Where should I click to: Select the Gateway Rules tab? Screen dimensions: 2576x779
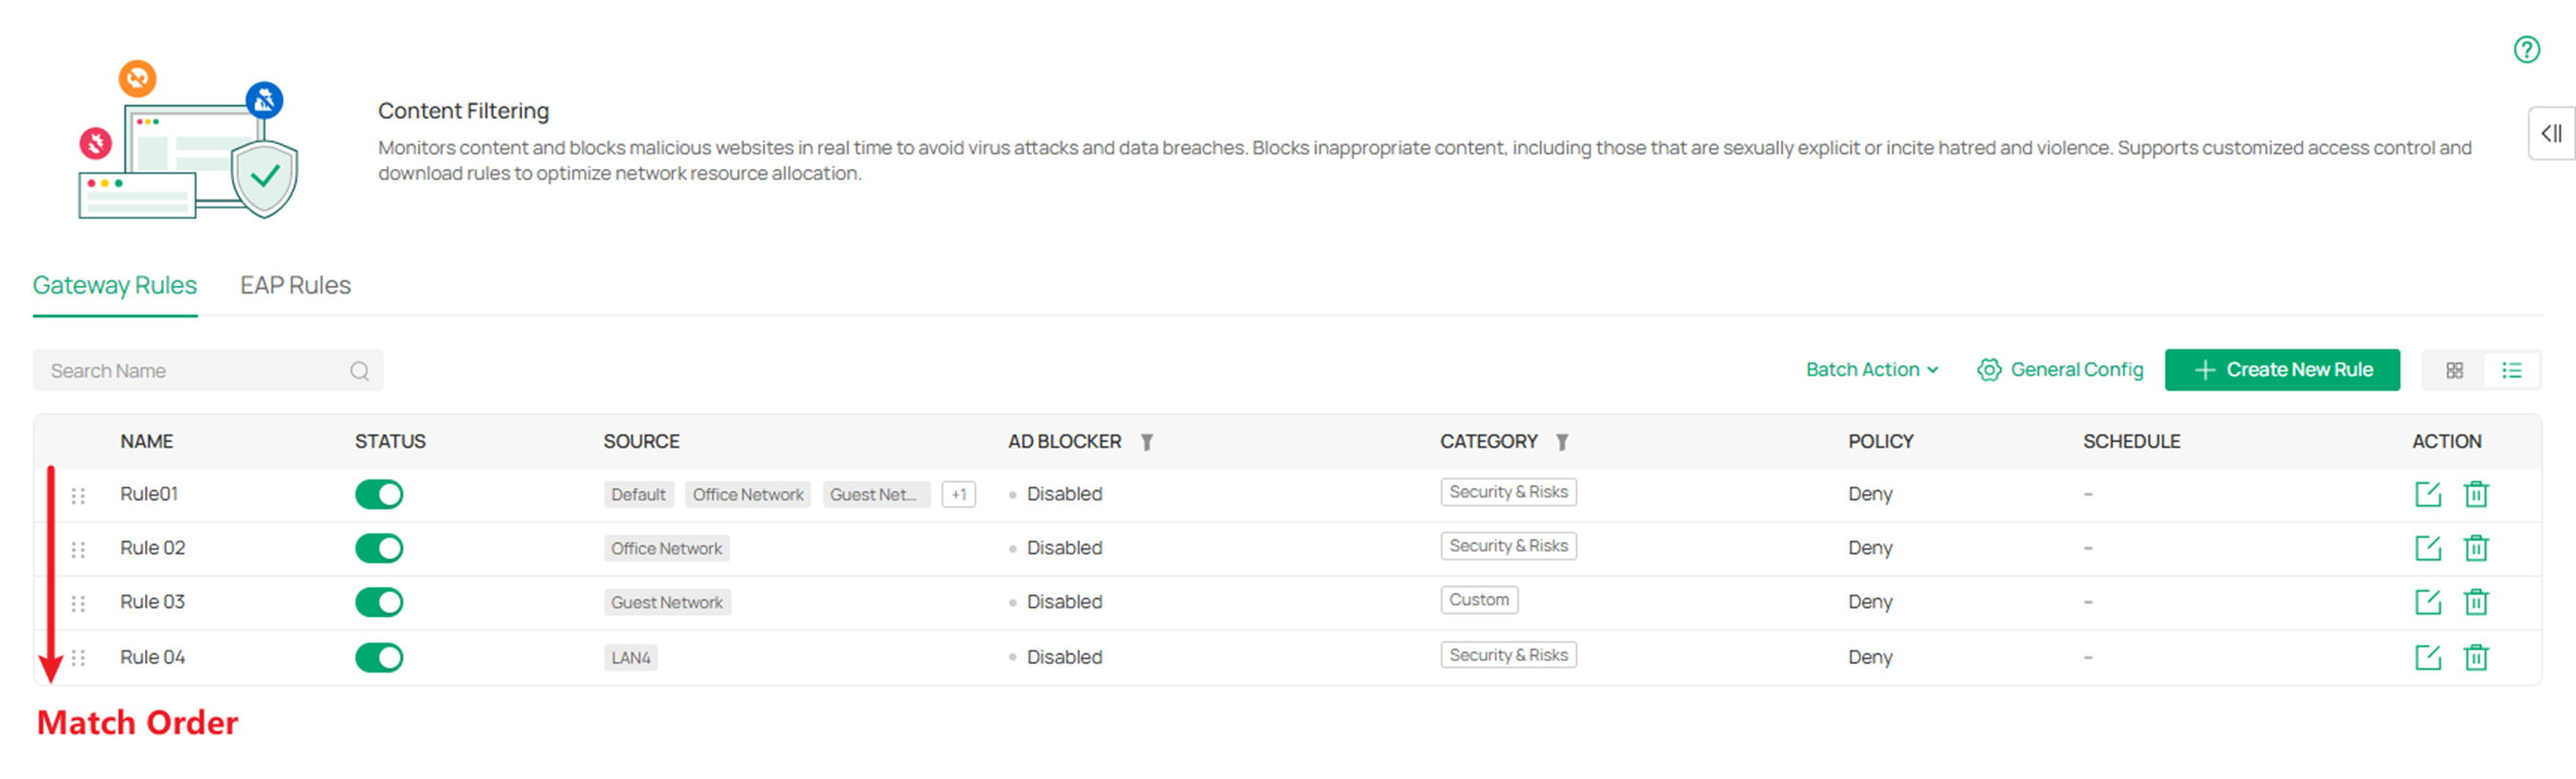[x=115, y=286]
